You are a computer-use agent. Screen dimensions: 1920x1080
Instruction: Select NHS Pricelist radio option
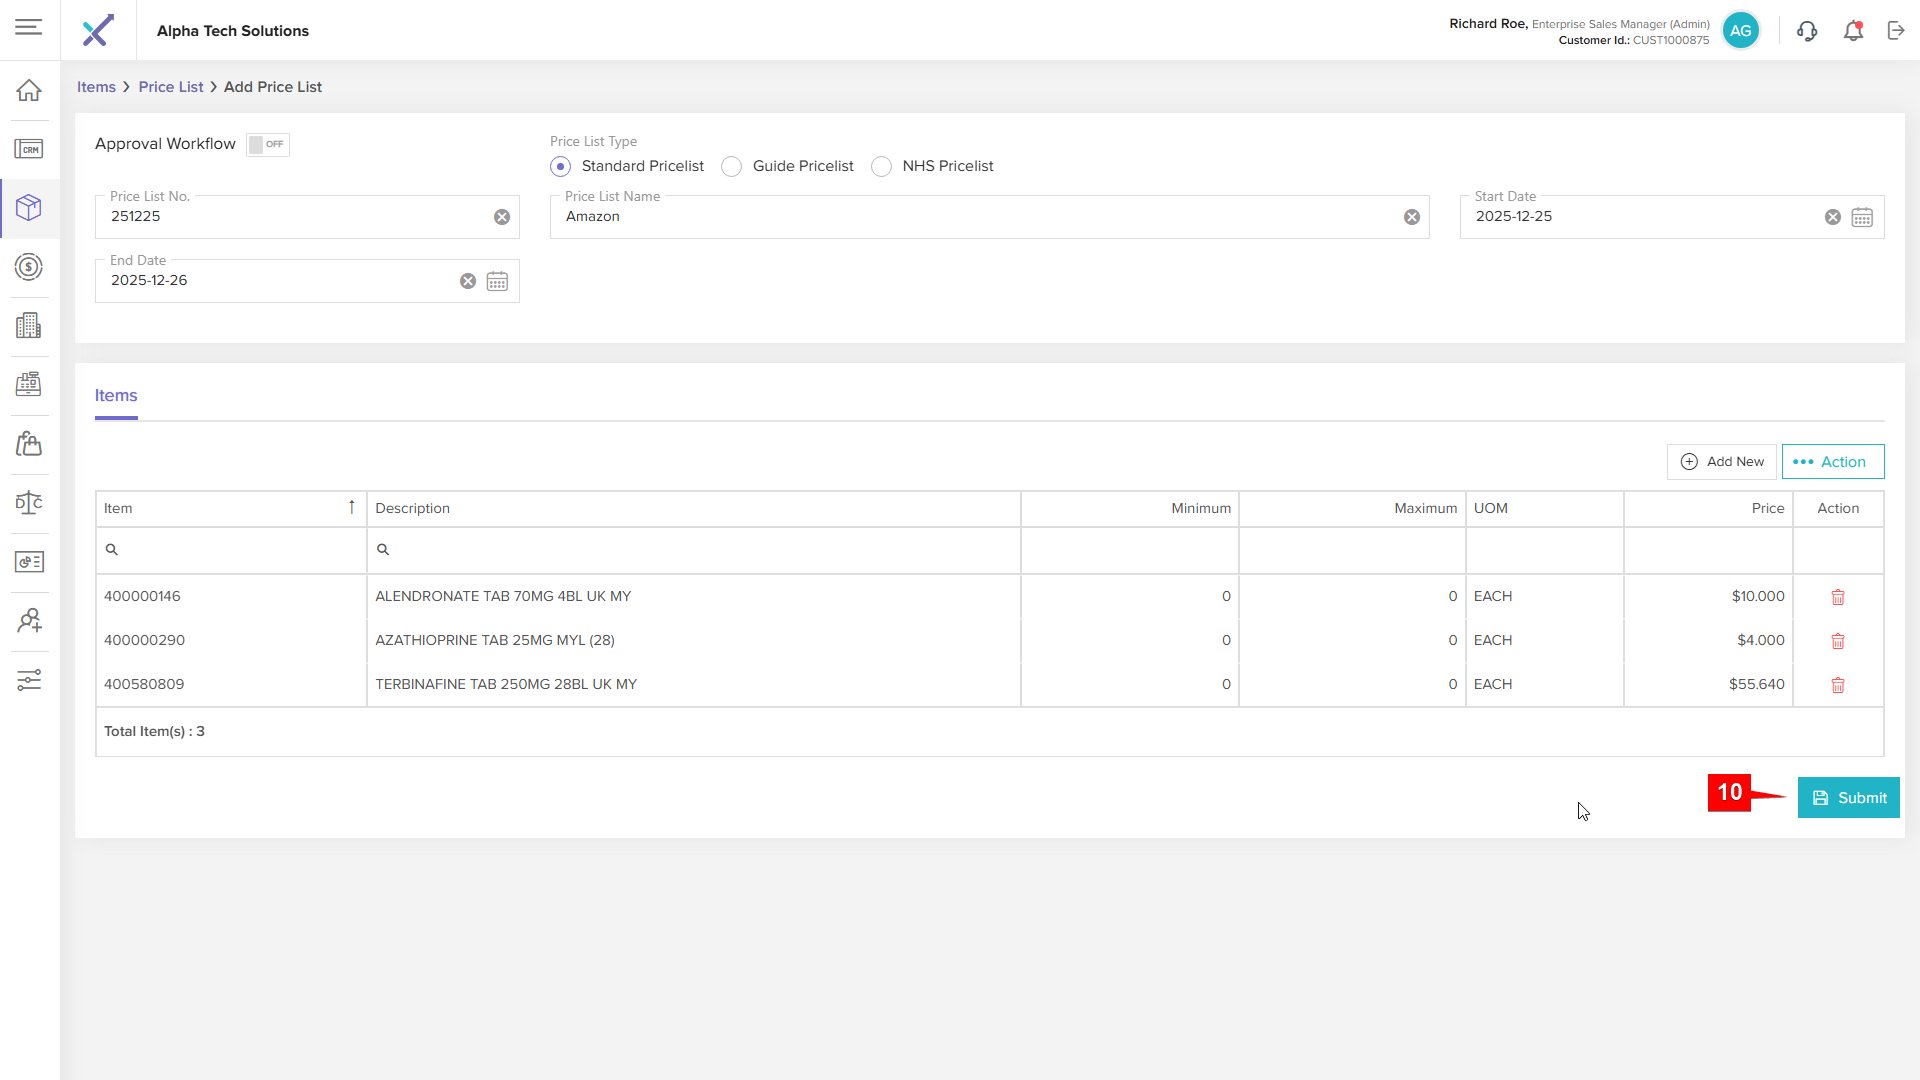(x=881, y=166)
